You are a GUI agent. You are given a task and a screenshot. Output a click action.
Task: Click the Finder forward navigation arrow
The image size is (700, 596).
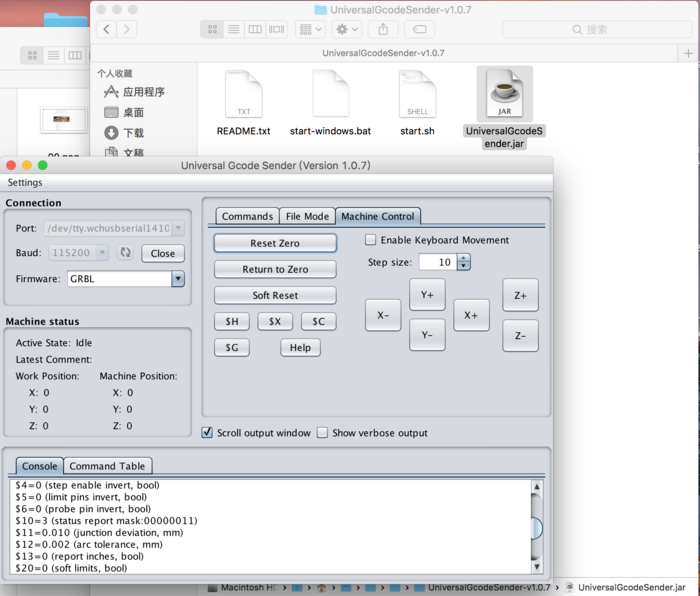(126, 29)
